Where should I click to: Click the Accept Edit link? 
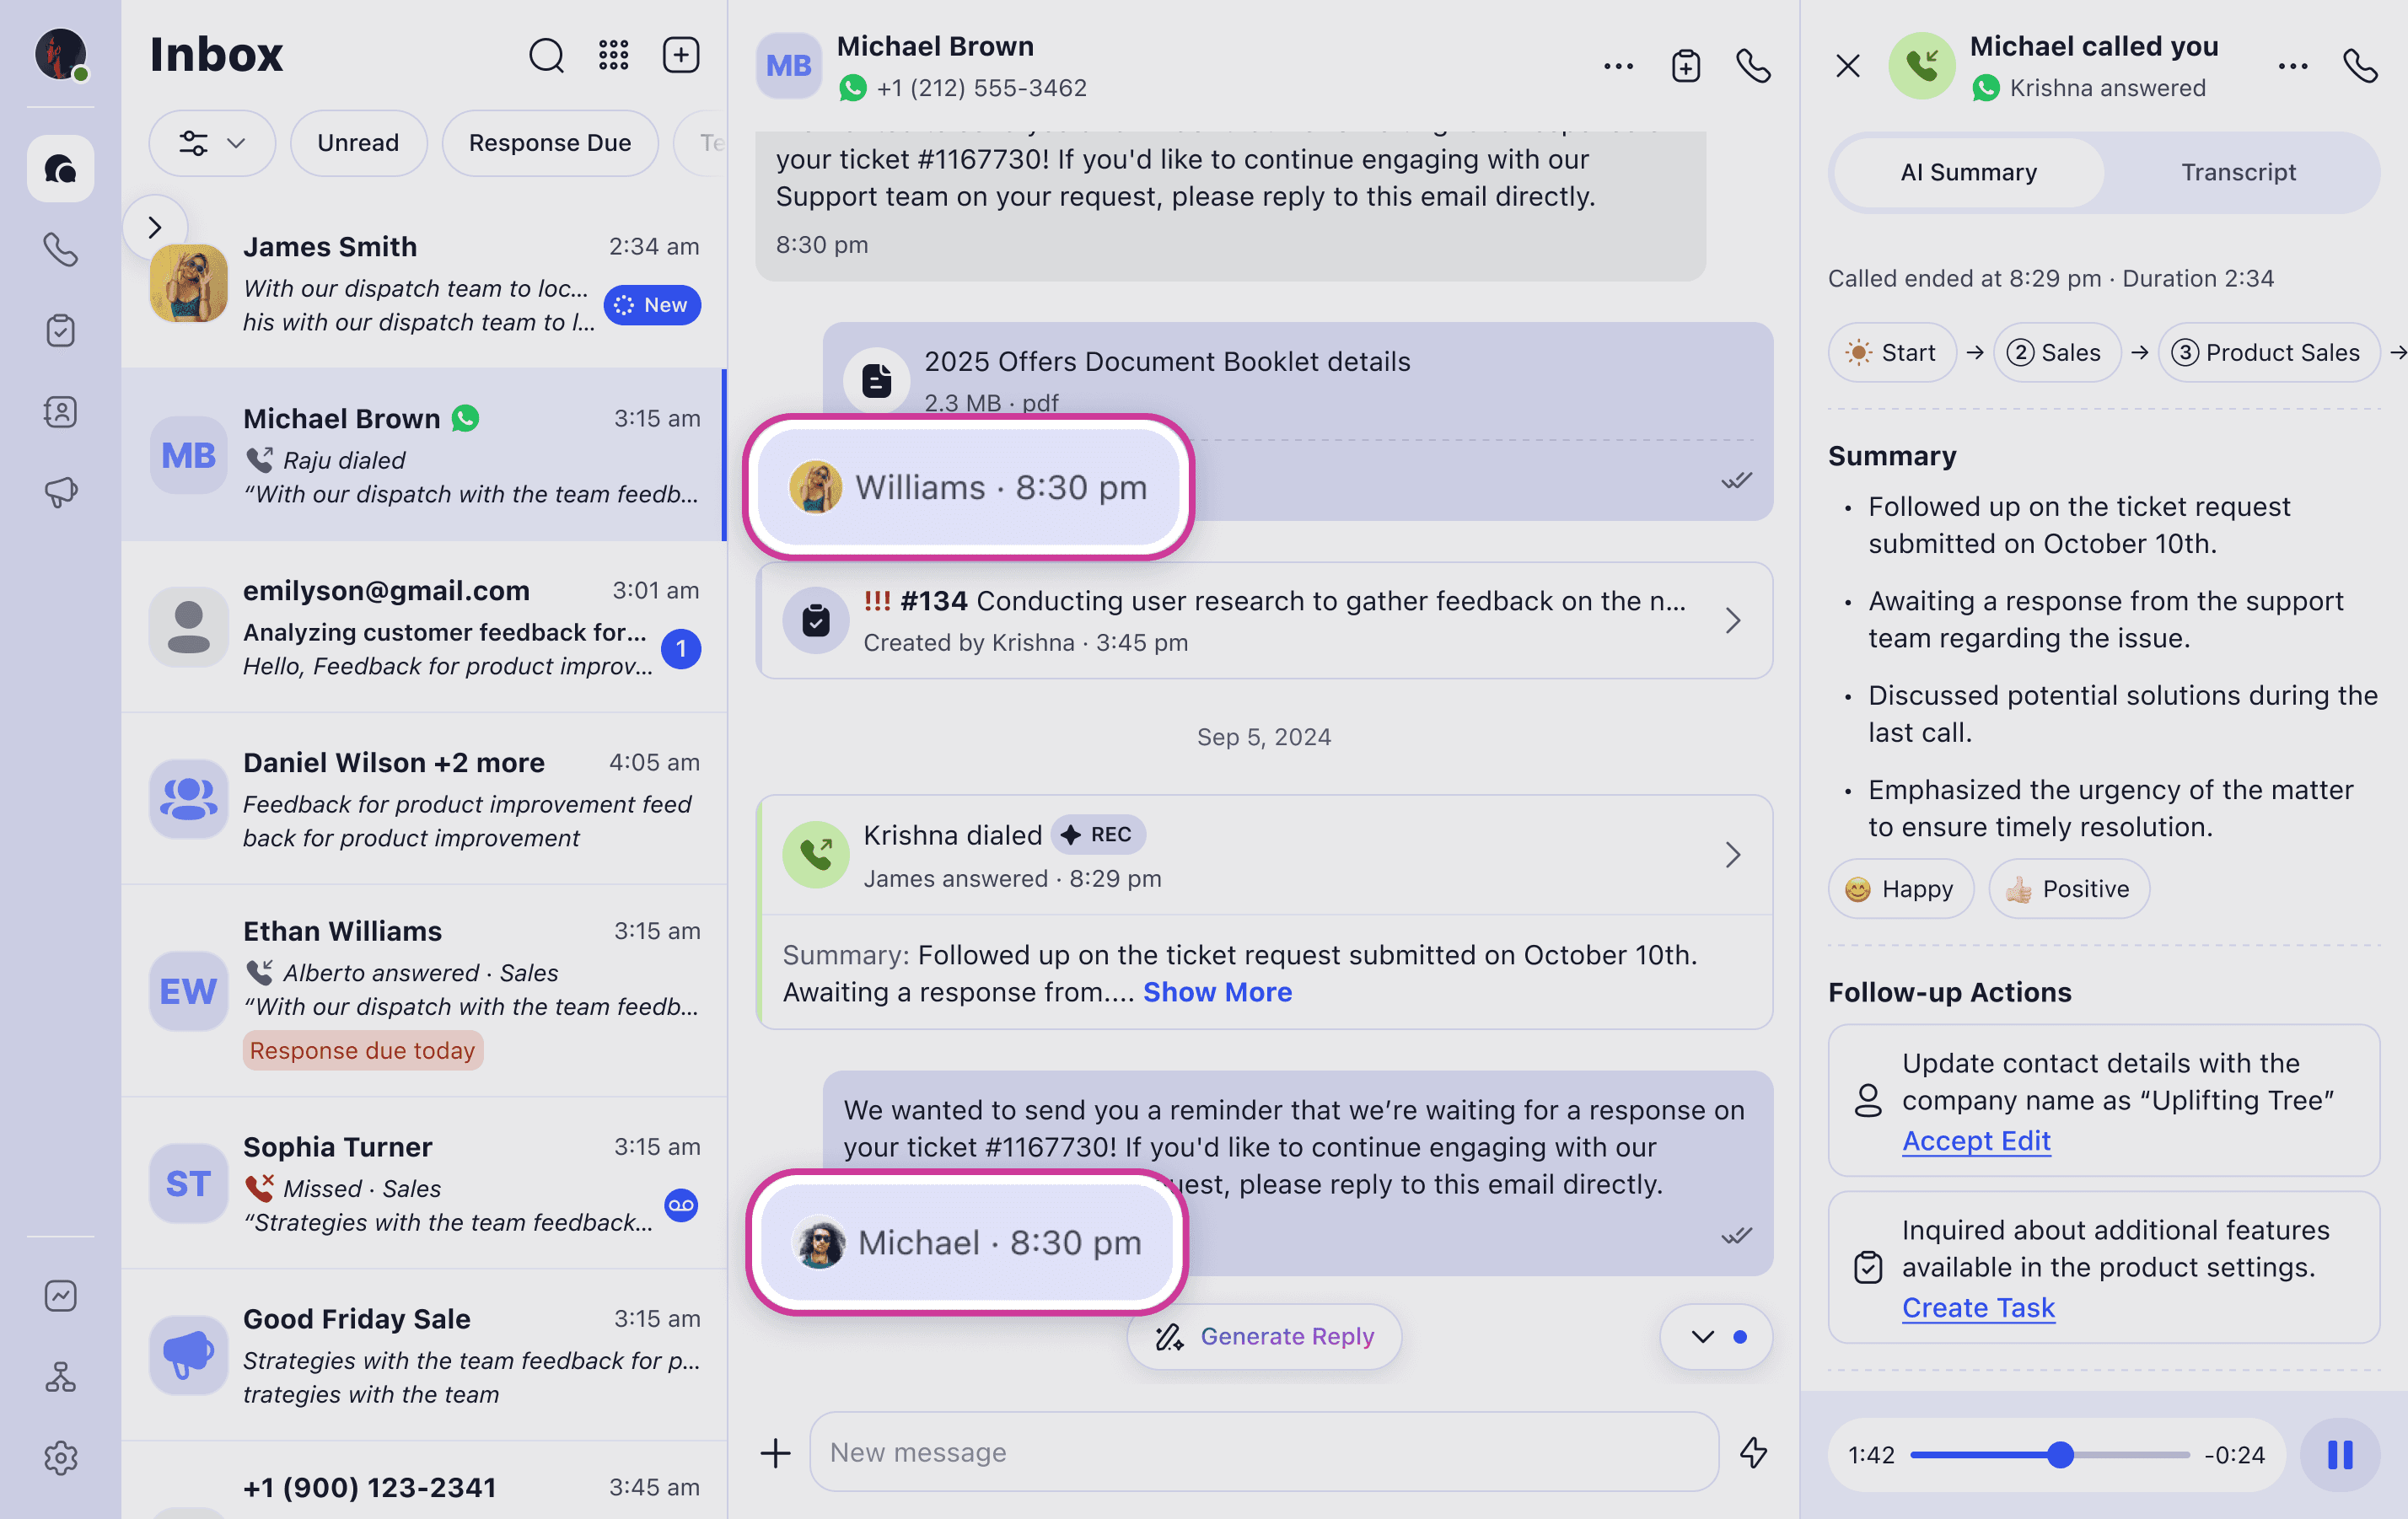tap(1976, 1141)
